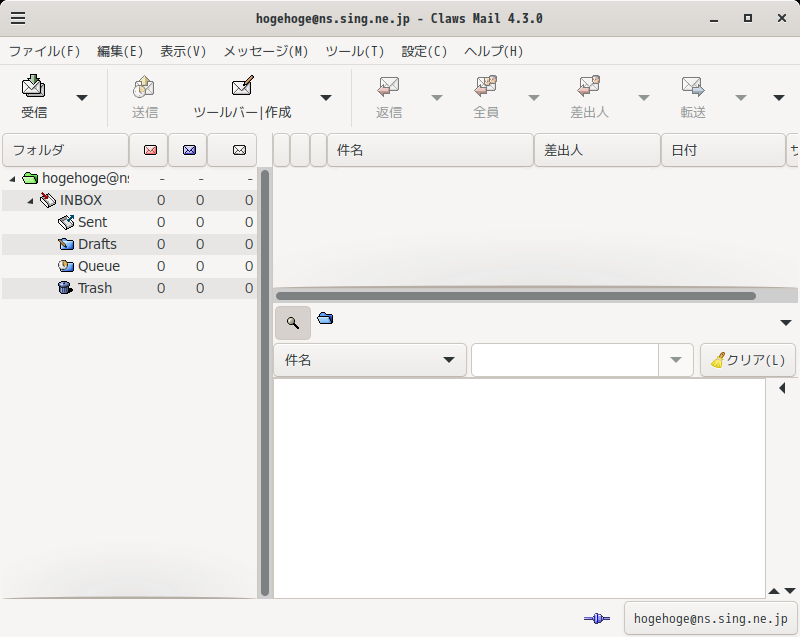
Task: Click the quick search text field
Action: point(564,360)
